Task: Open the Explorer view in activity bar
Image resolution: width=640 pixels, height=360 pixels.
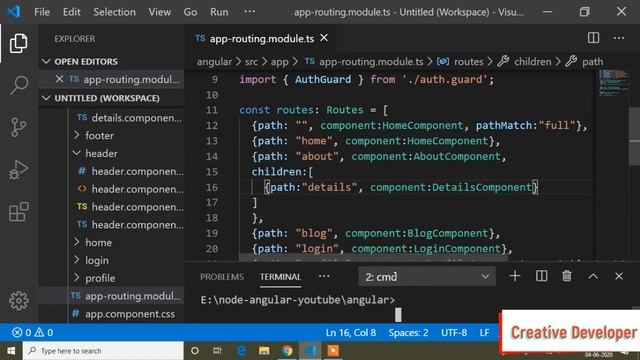Action: coord(18,43)
